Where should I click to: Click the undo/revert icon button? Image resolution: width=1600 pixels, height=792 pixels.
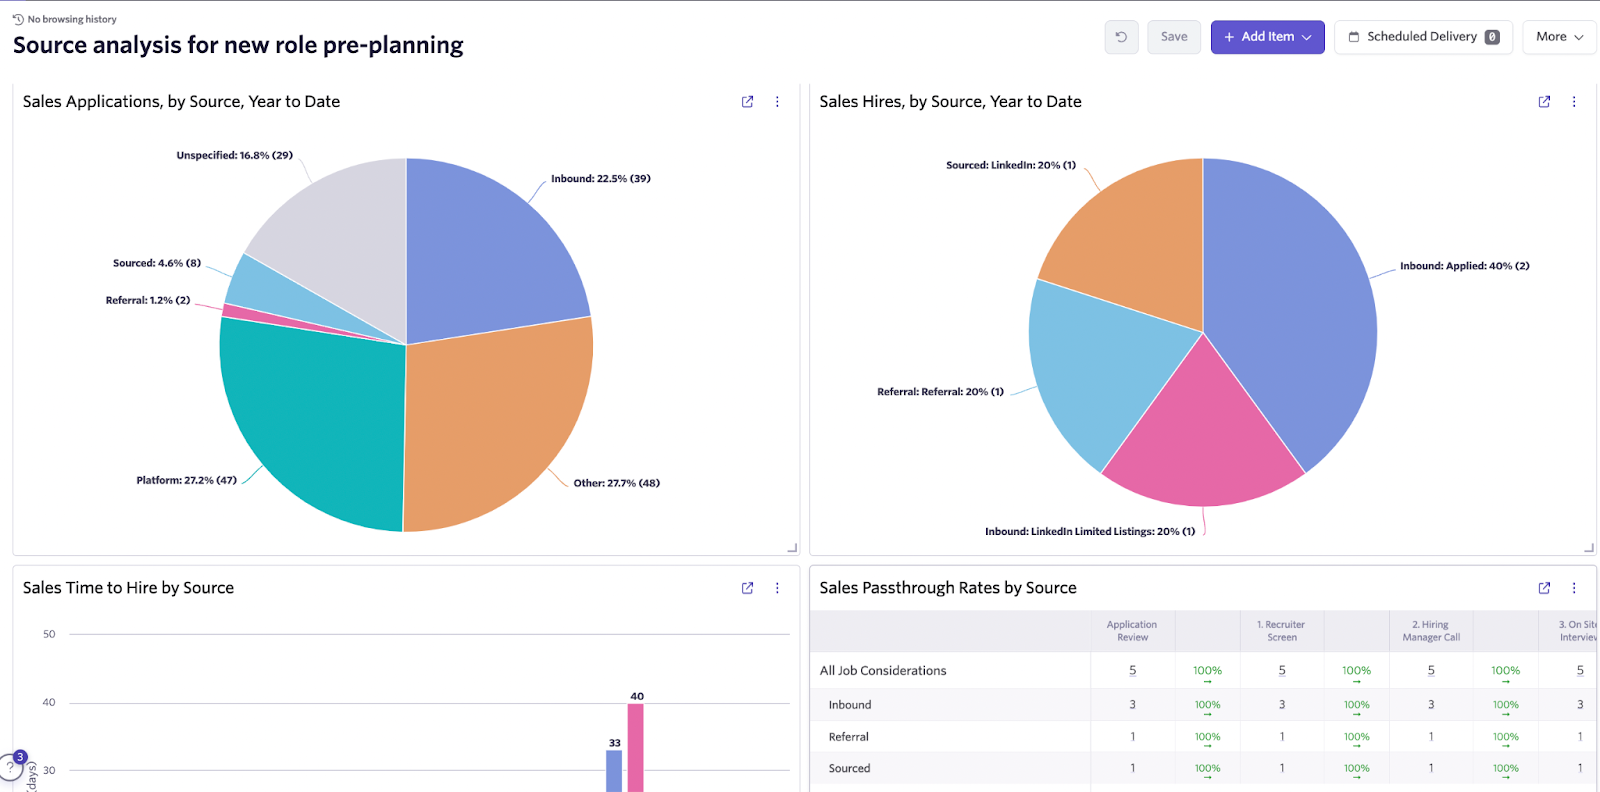coord(1121,37)
